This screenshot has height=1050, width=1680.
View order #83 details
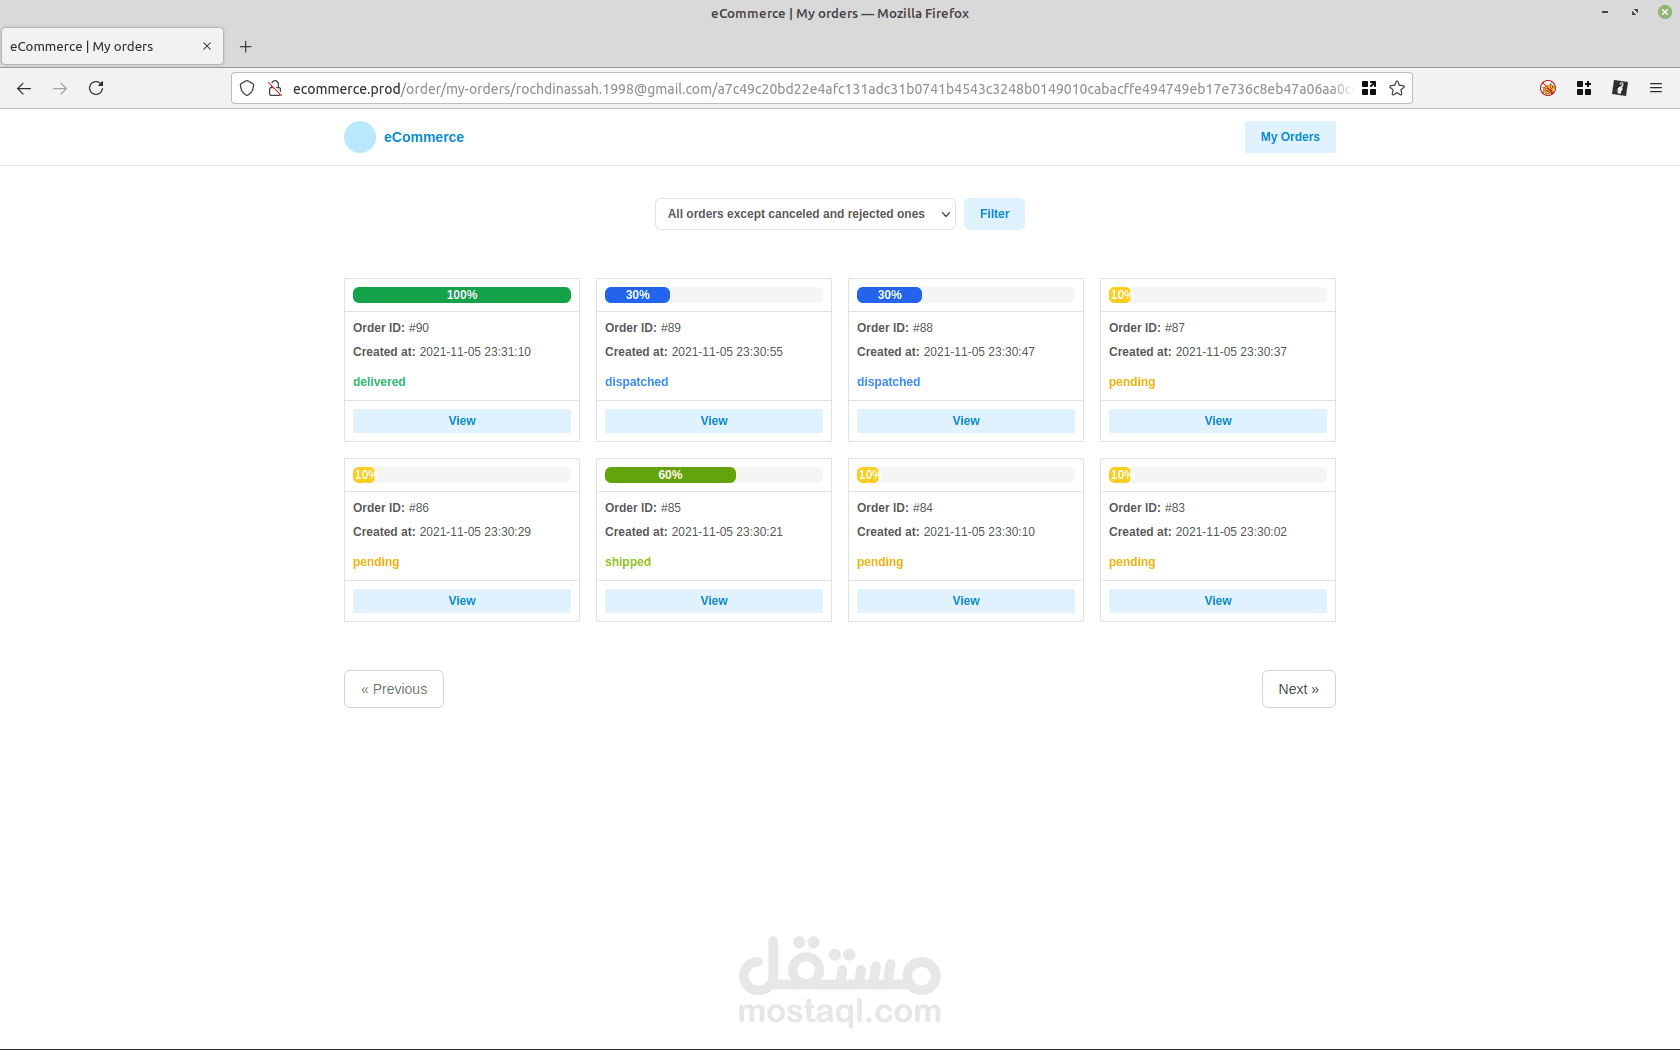pos(1218,601)
